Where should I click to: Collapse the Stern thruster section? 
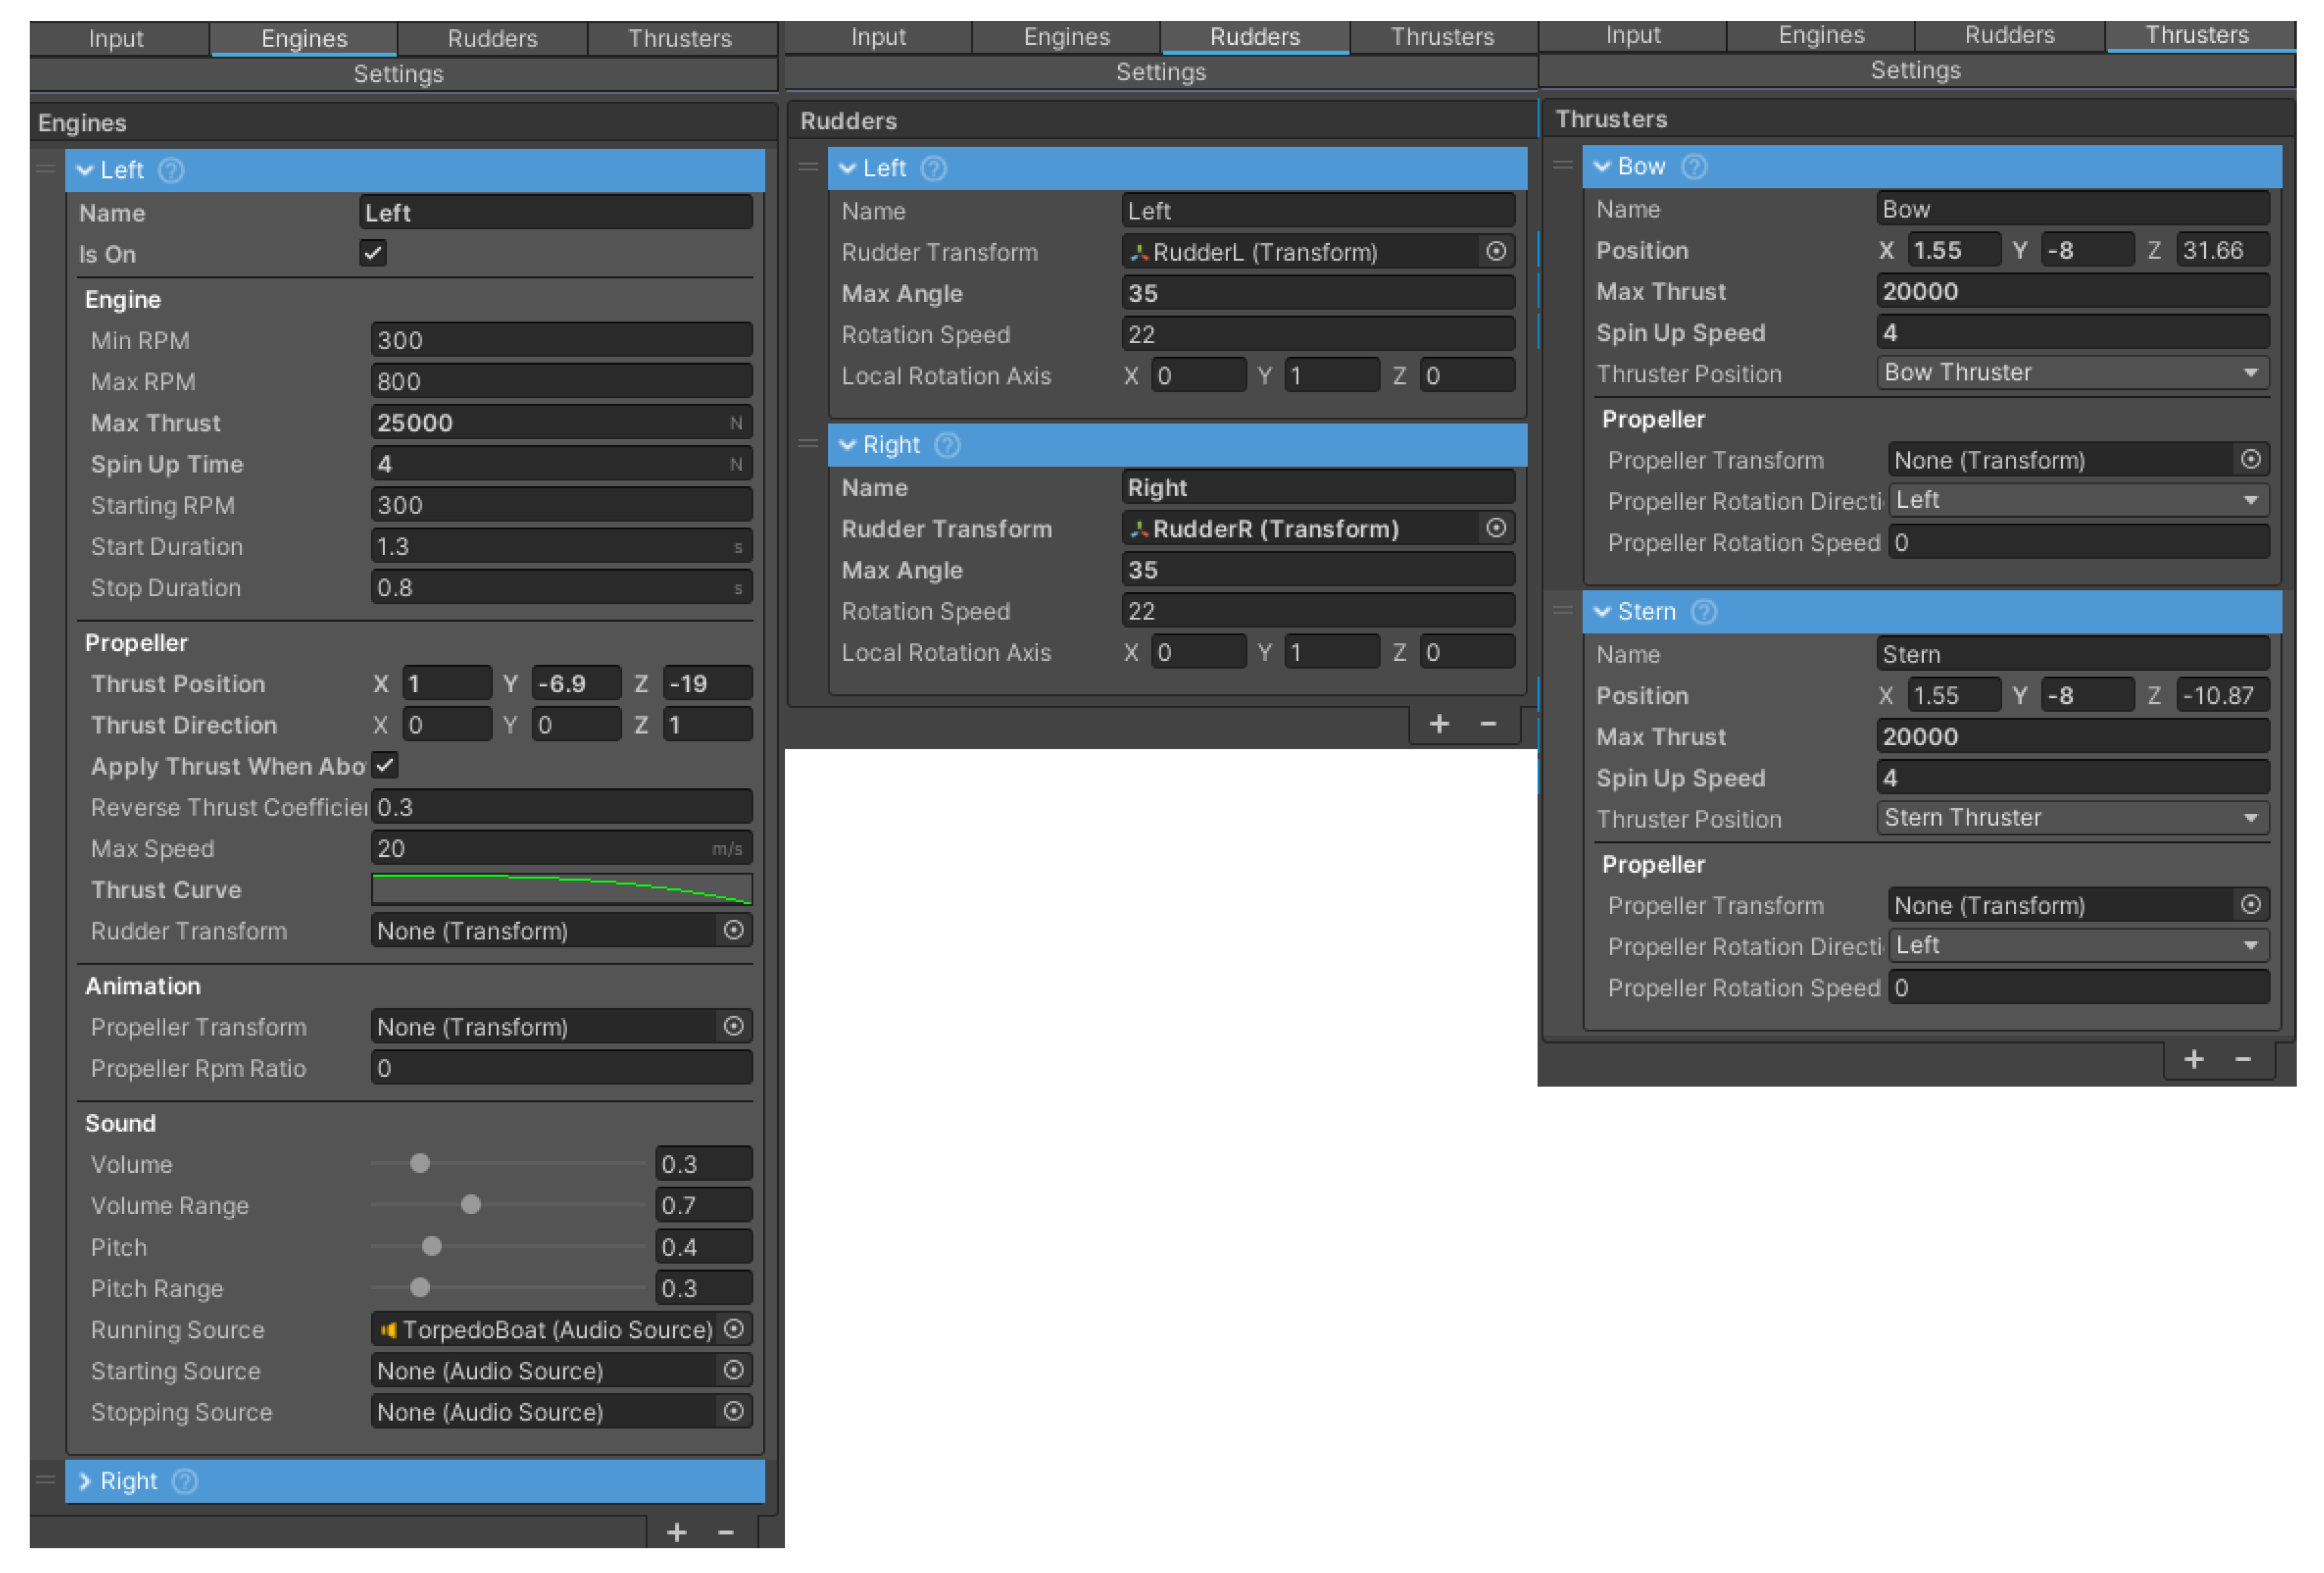1601,611
